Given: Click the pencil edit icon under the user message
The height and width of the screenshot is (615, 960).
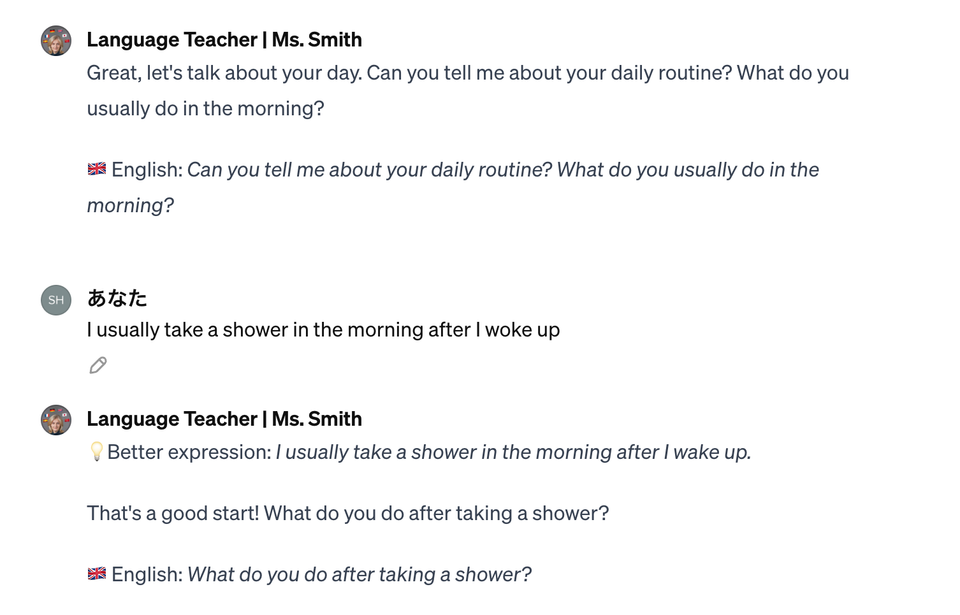Looking at the screenshot, I should (x=98, y=365).
